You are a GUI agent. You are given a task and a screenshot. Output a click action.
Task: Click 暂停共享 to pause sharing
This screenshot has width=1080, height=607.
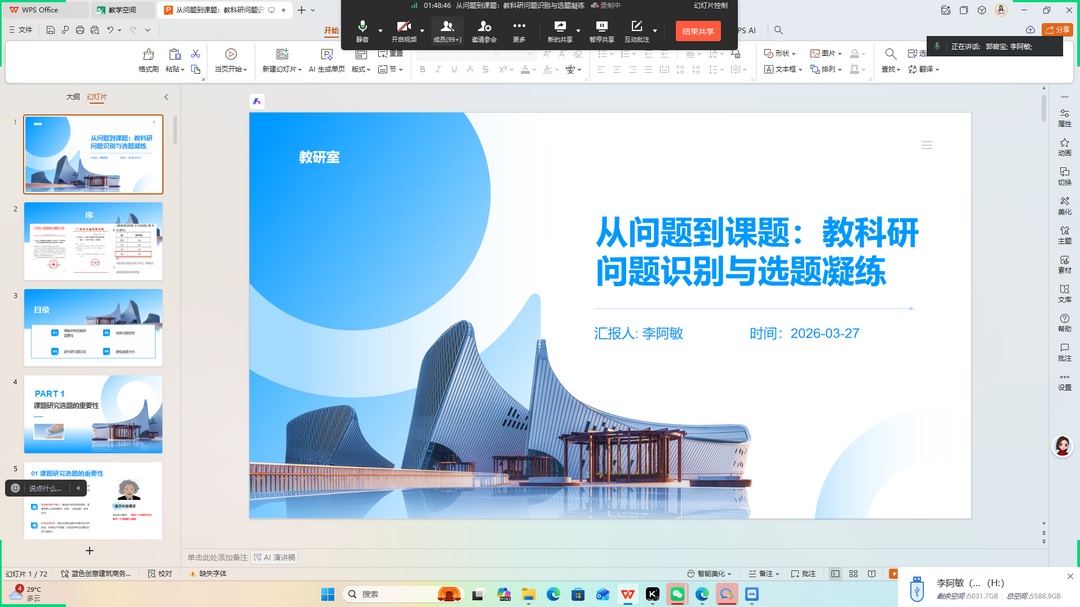click(602, 30)
